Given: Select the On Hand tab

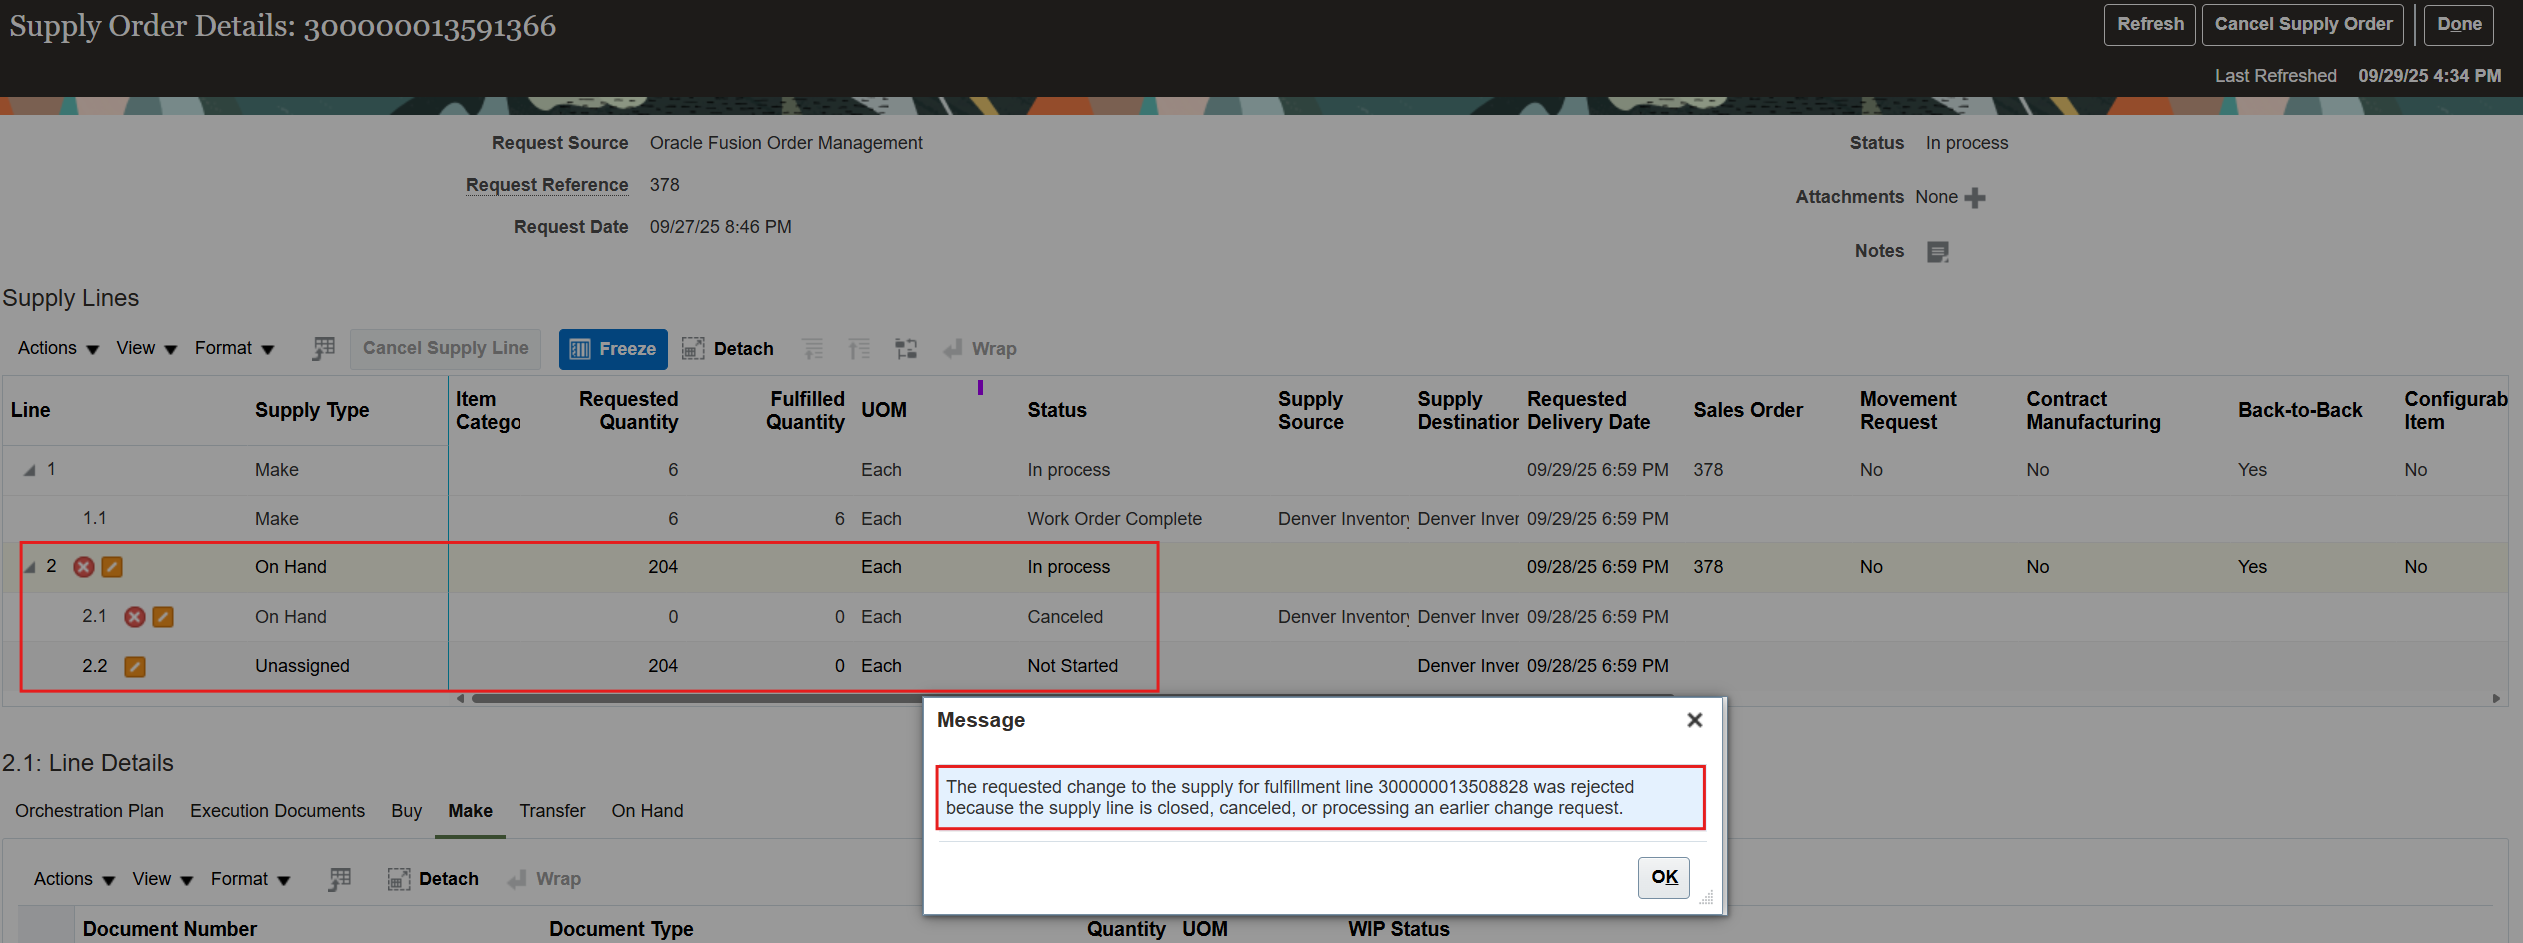Looking at the screenshot, I should (x=647, y=811).
